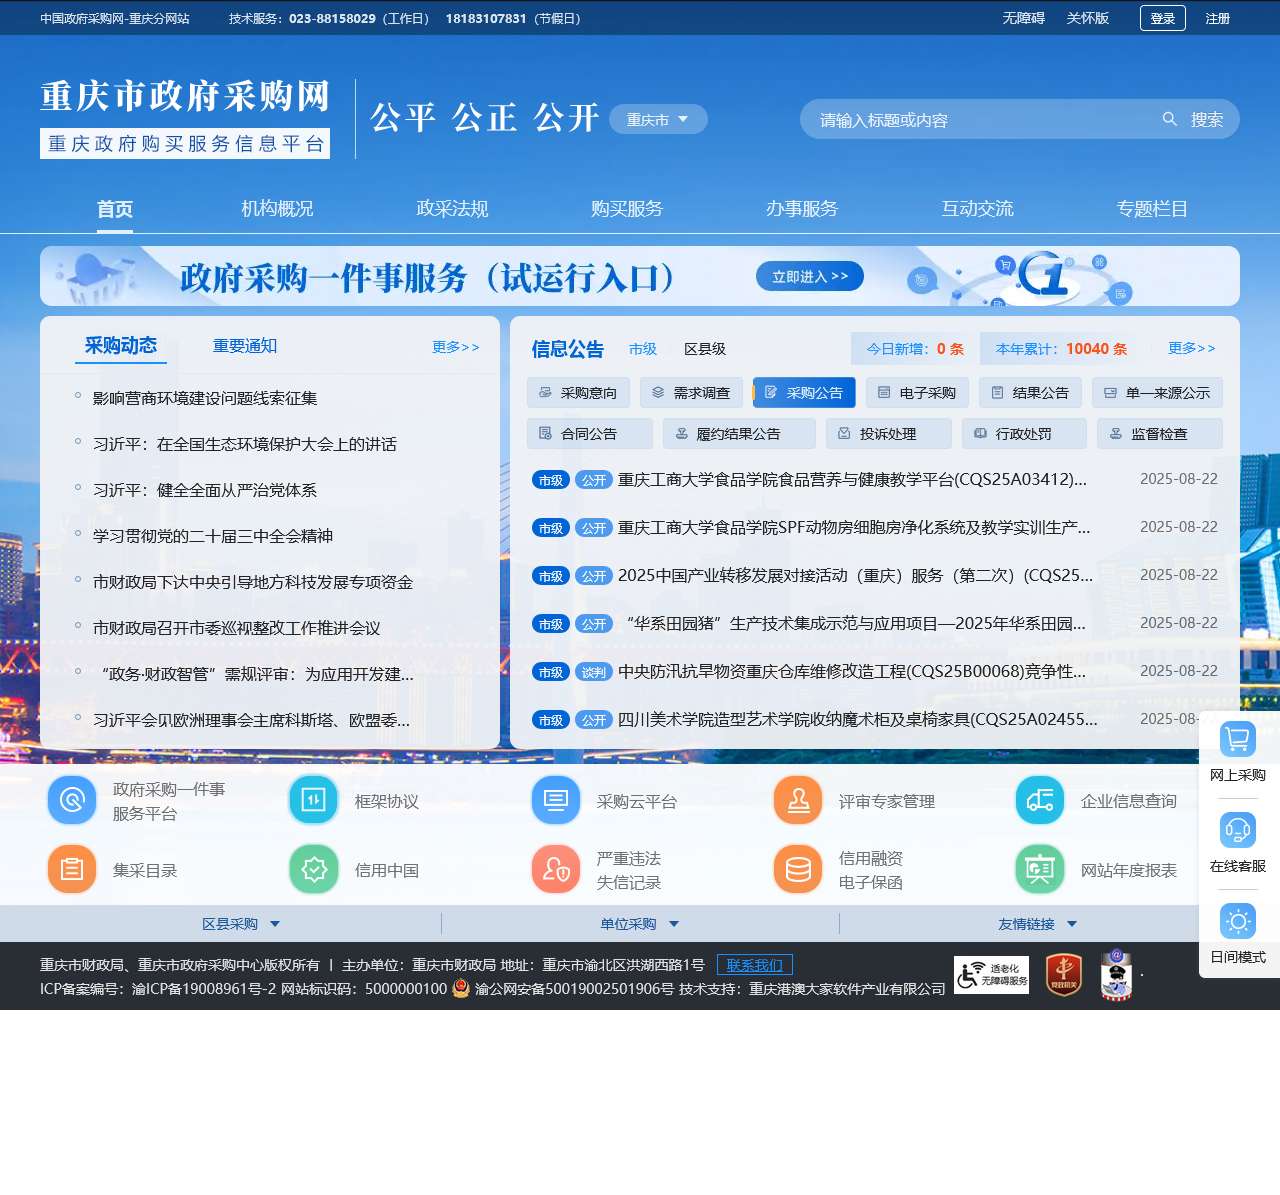Select the 评审专家管理 icon
The height and width of the screenshot is (1195, 1280).
[x=797, y=800]
